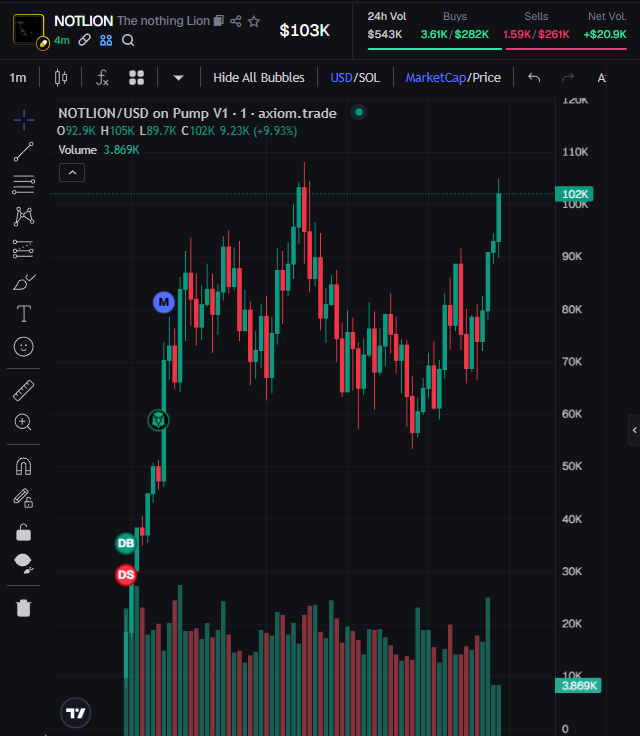Select the brush drawing tool
The image size is (640, 736).
(x=23, y=282)
